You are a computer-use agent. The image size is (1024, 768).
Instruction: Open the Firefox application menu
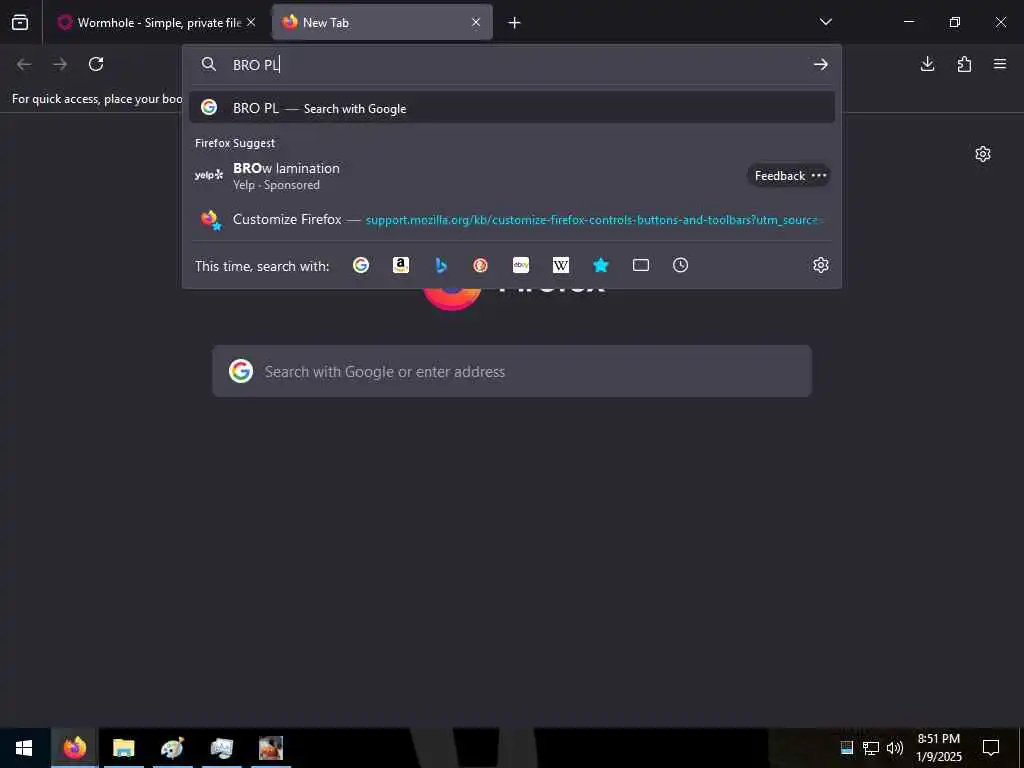tap(1000, 64)
